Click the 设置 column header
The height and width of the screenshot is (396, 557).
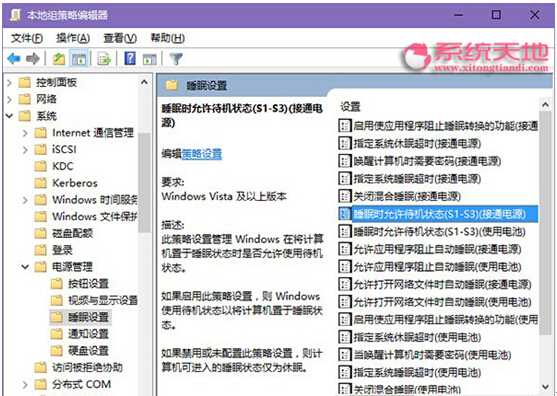(350, 107)
